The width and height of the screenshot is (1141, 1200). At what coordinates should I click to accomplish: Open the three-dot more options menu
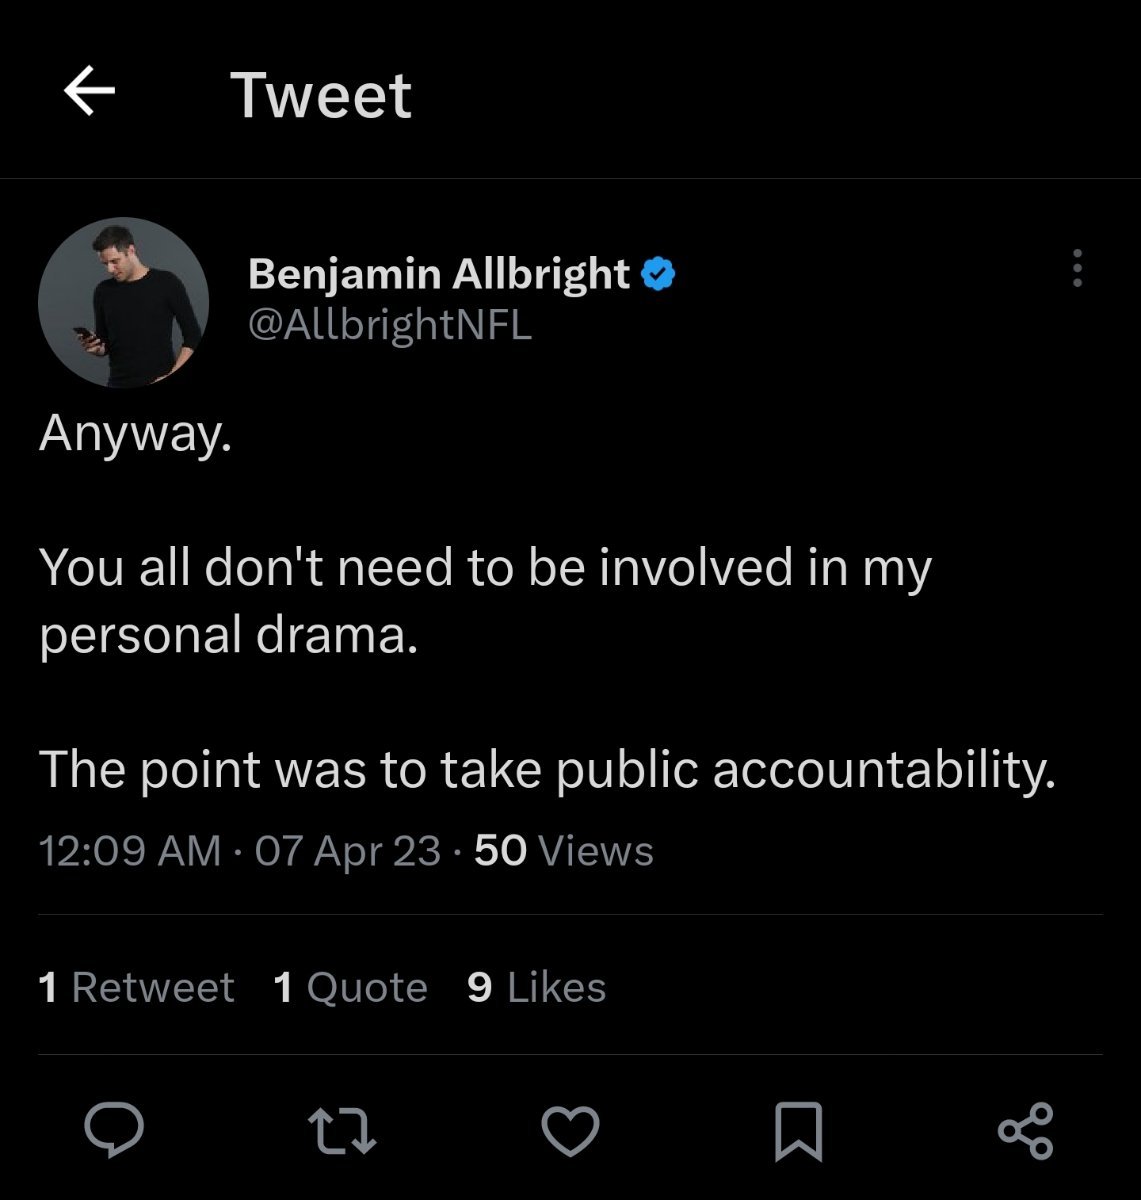tap(1077, 268)
